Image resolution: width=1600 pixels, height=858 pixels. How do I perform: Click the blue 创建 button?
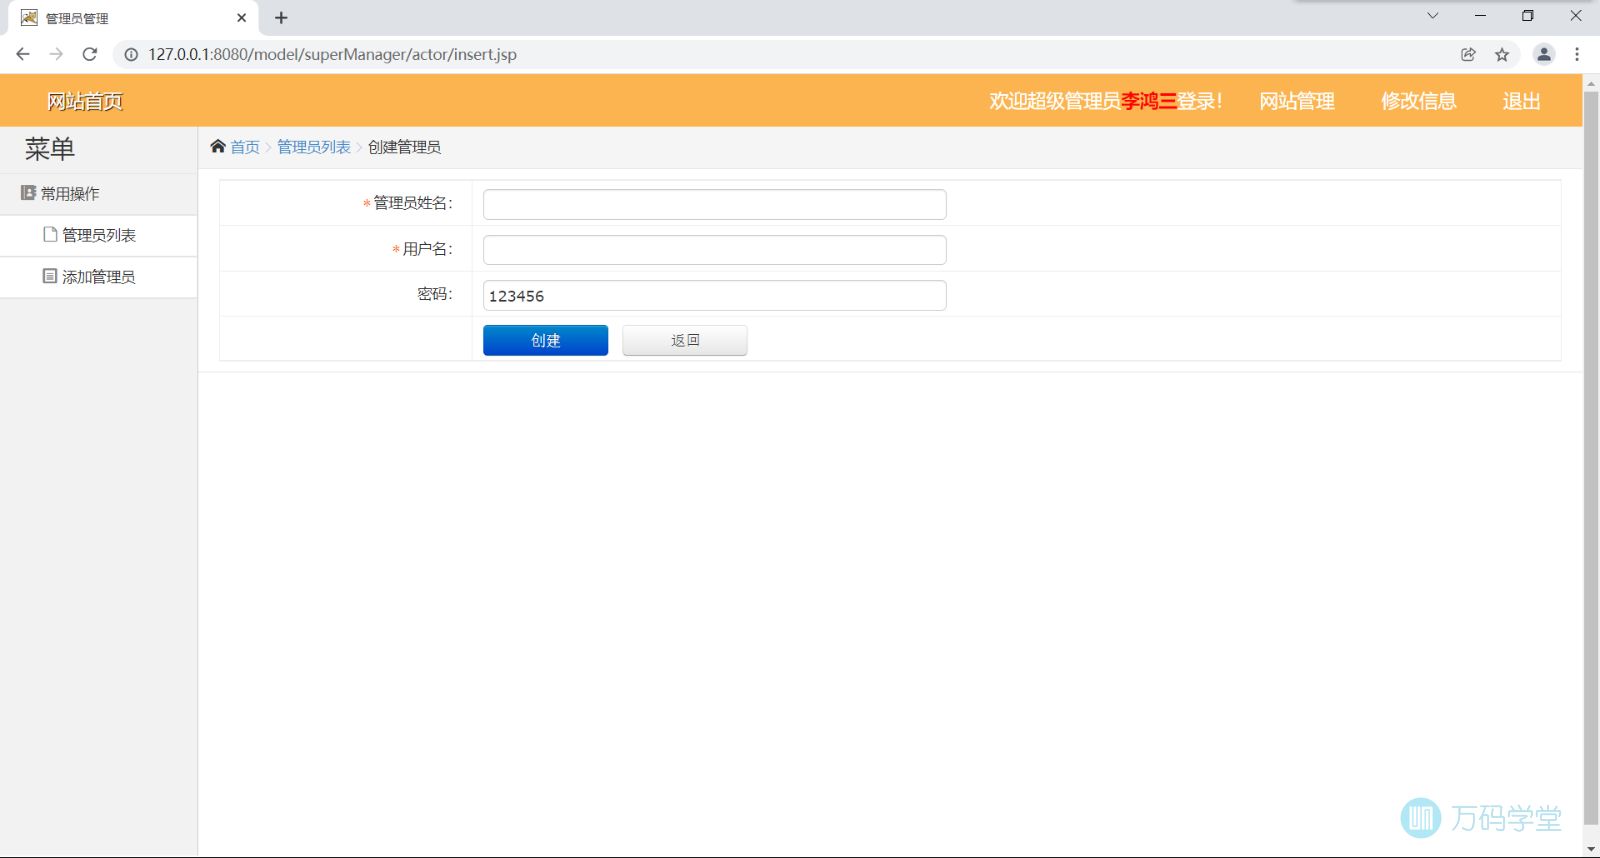(545, 340)
